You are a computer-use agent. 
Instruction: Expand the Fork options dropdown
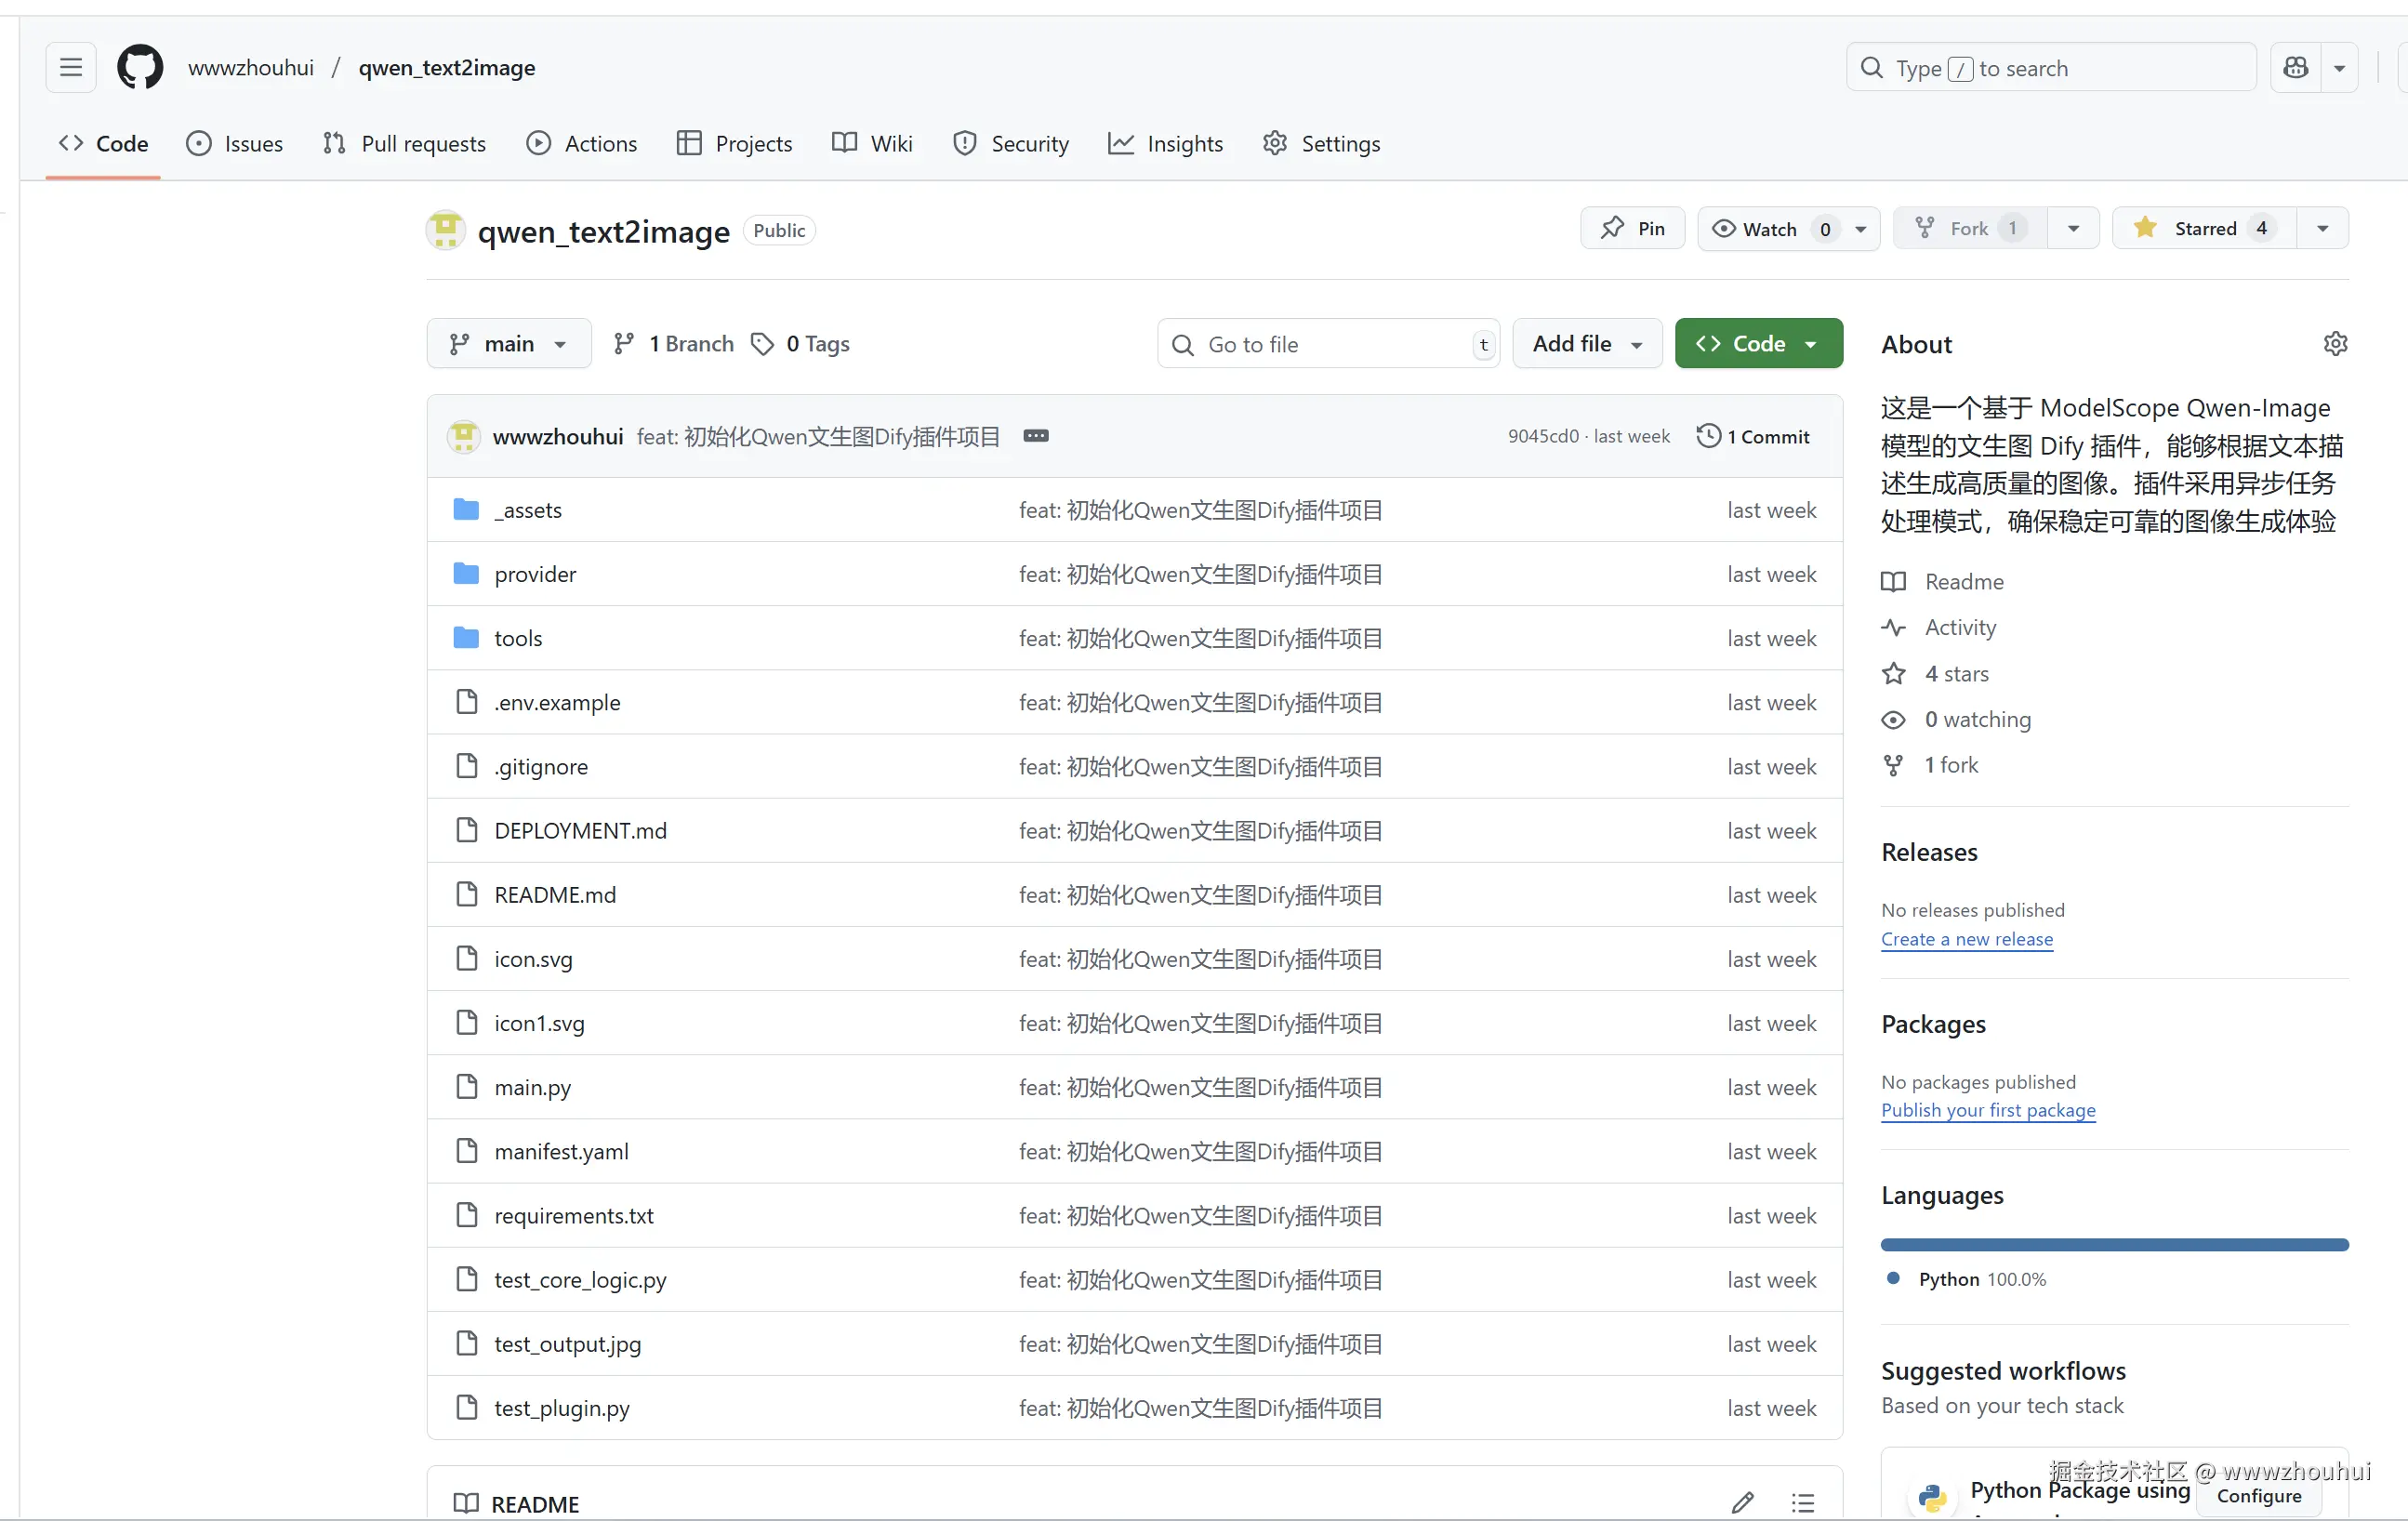[x=2074, y=229]
